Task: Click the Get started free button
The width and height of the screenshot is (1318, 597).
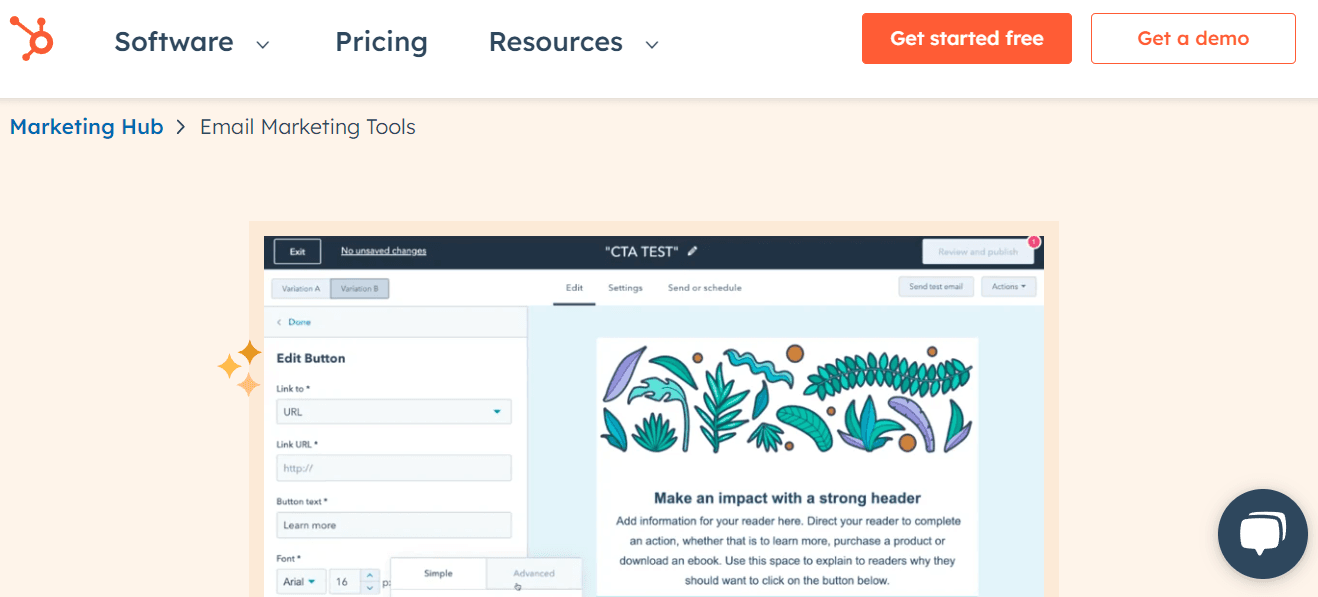Action: click(966, 38)
